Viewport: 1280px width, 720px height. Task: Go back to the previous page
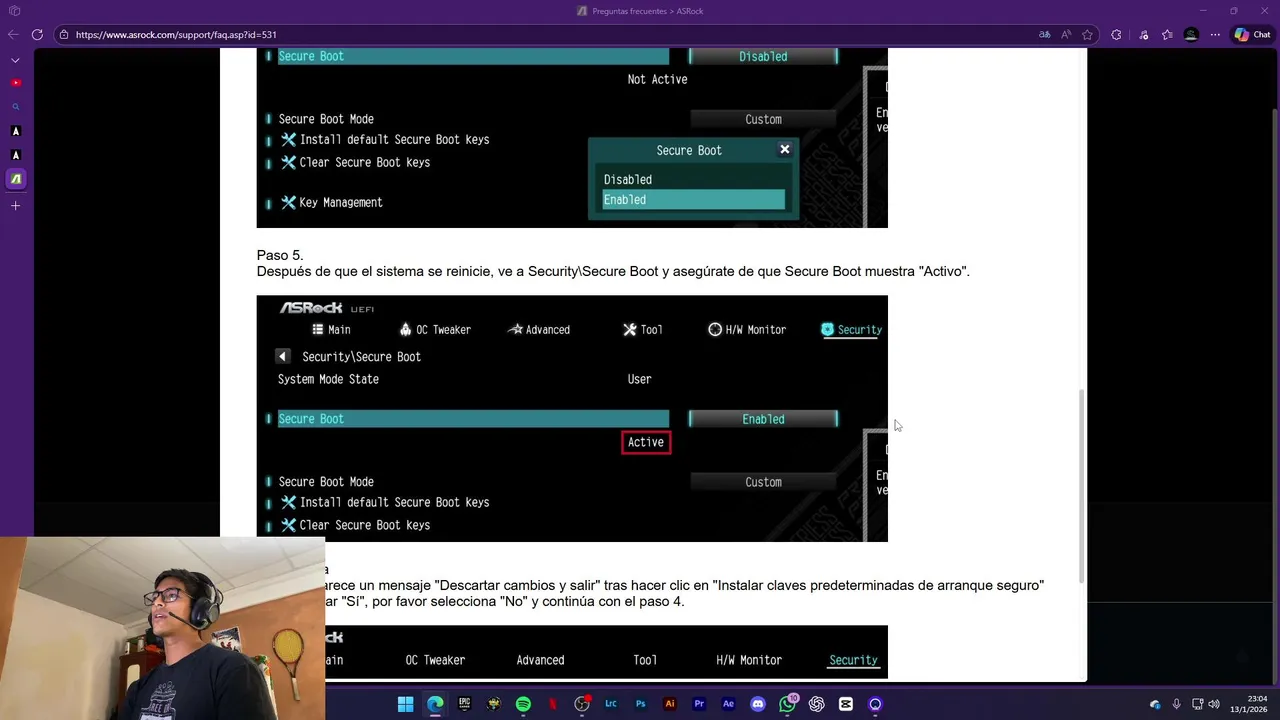coord(14,34)
